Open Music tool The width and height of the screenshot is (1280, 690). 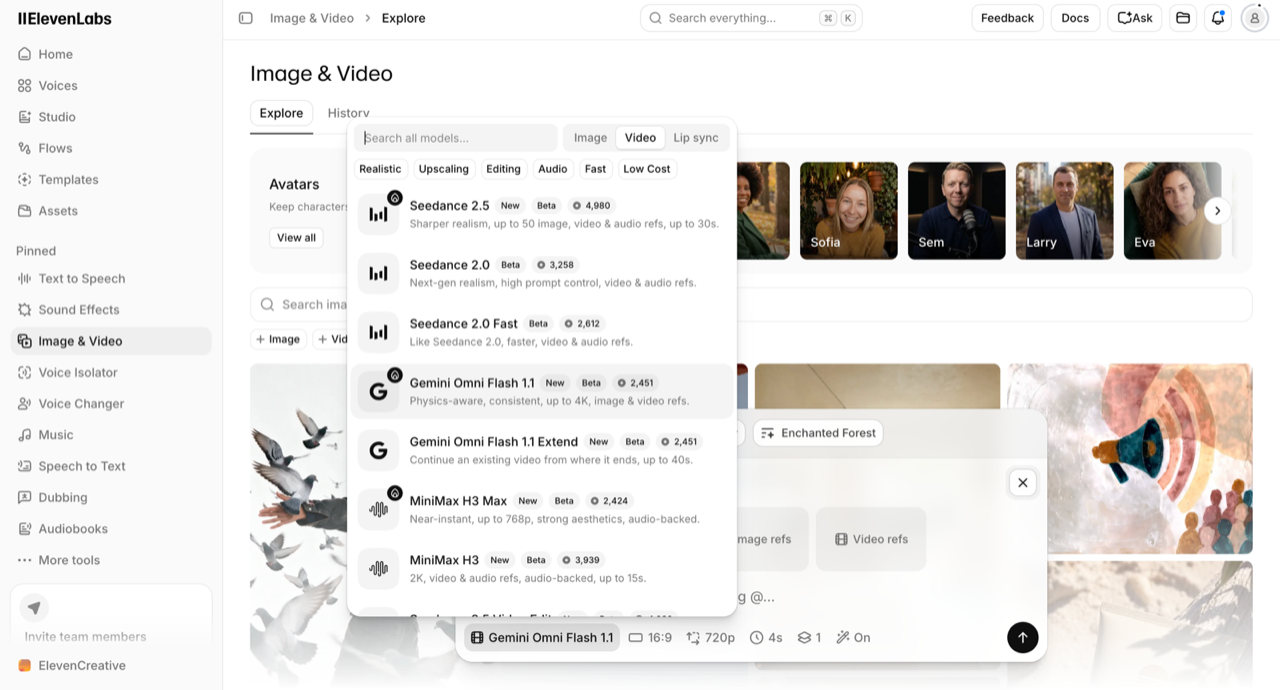tap(111, 435)
